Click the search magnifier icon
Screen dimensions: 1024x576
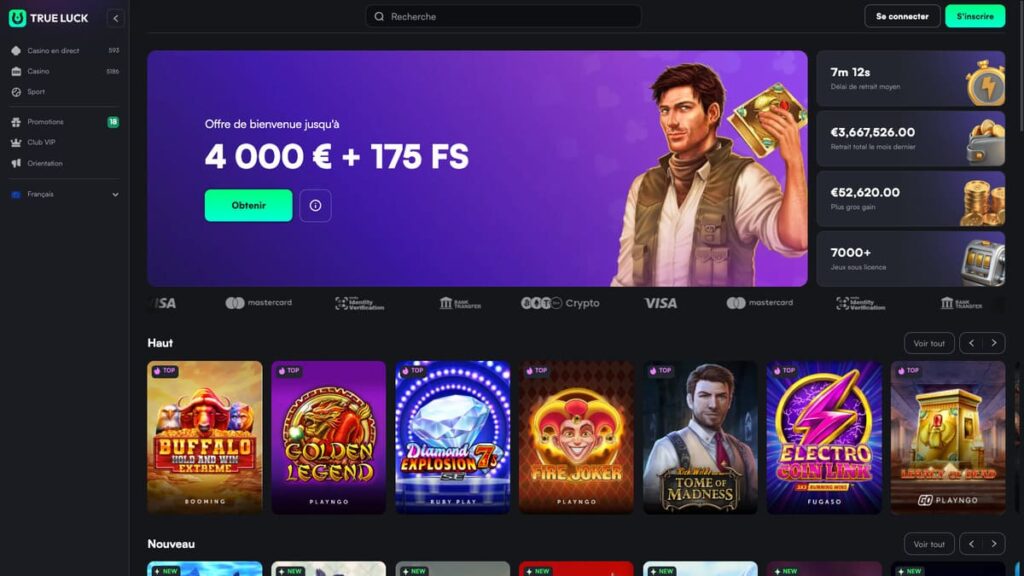379,16
